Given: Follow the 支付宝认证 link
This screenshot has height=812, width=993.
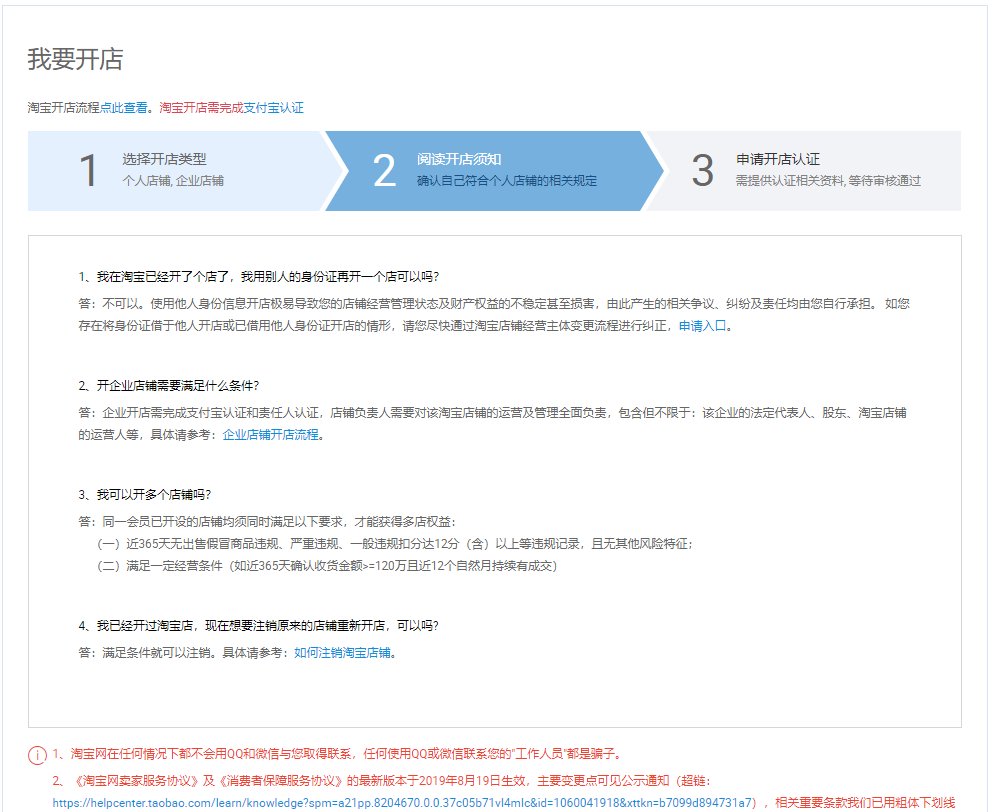Looking at the screenshot, I should tap(274, 107).
